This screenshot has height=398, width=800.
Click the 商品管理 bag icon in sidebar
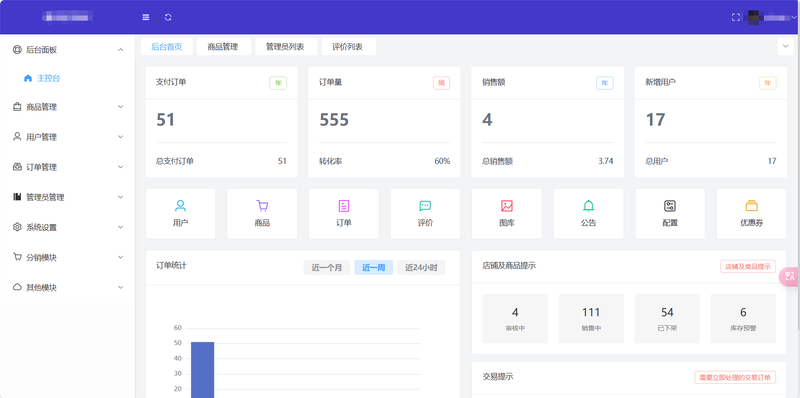(17, 107)
